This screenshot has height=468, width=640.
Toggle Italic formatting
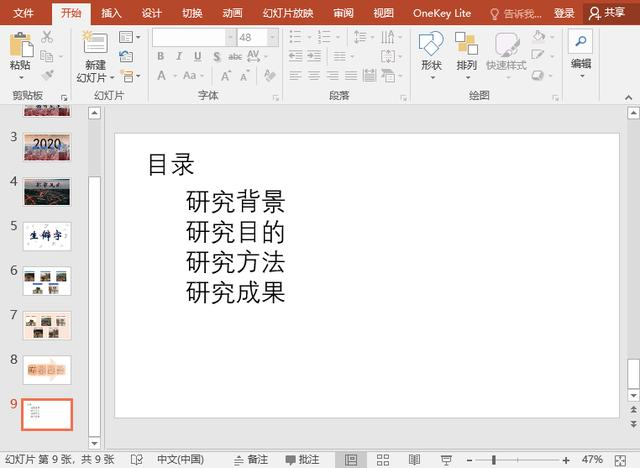pyautogui.click(x=179, y=56)
